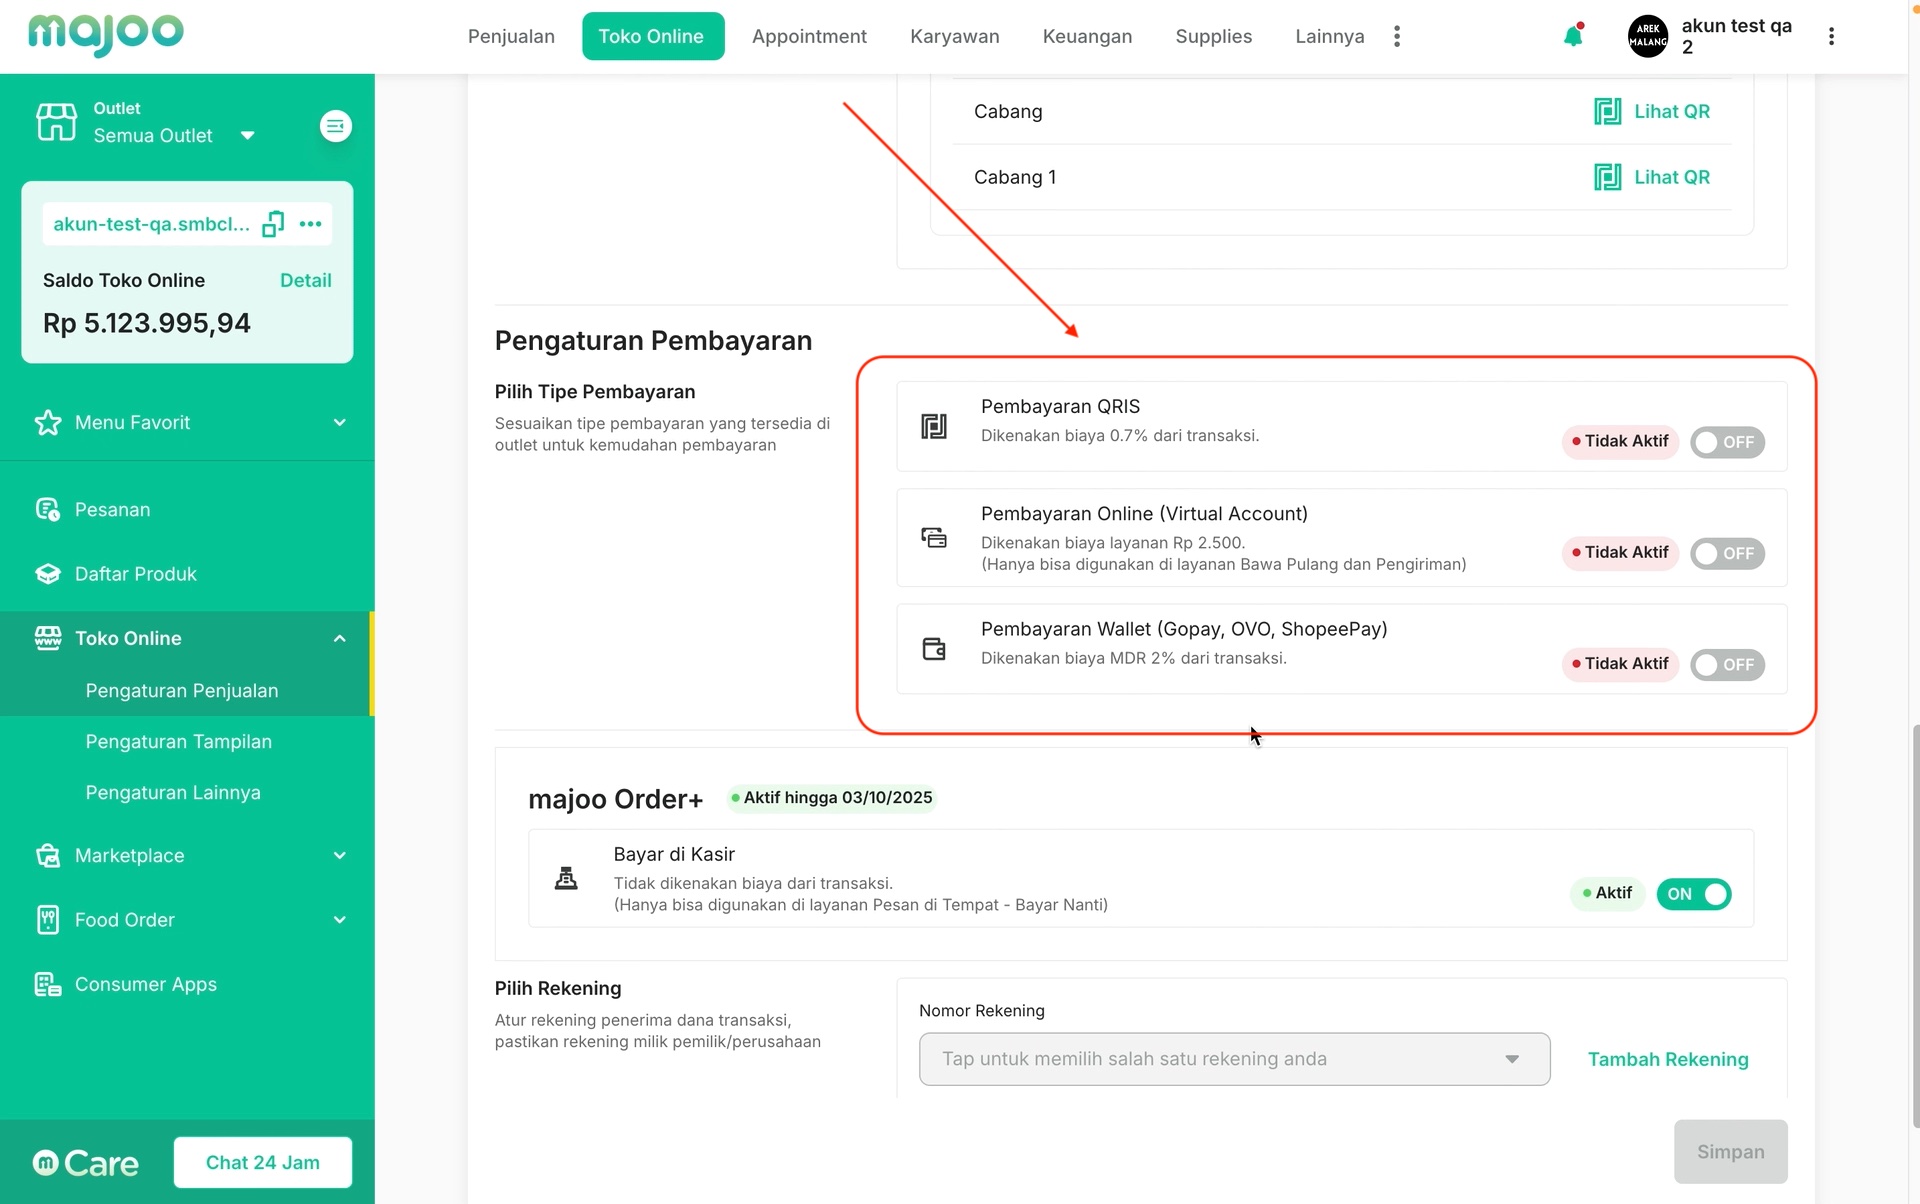Collapse the Toko Online section
Viewport: 1920px width, 1204px height.
pyautogui.click(x=340, y=638)
